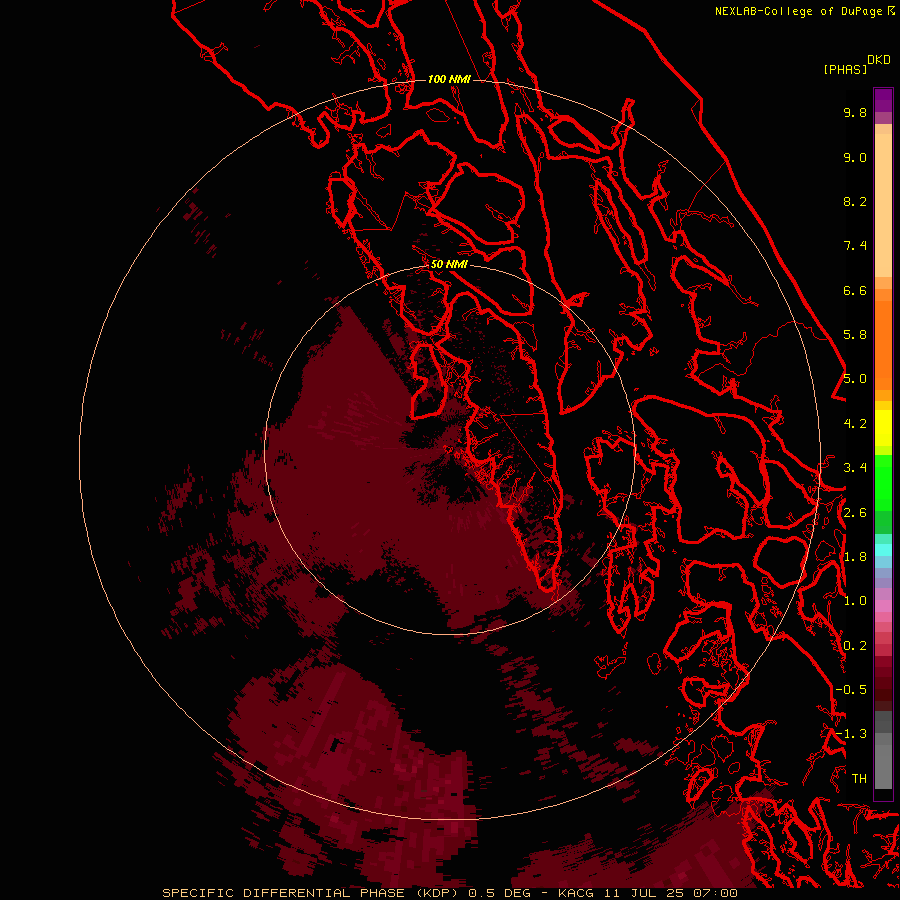Image resolution: width=900 pixels, height=900 pixels.
Task: Click the 9.0 value on the scale
Action: (855, 157)
